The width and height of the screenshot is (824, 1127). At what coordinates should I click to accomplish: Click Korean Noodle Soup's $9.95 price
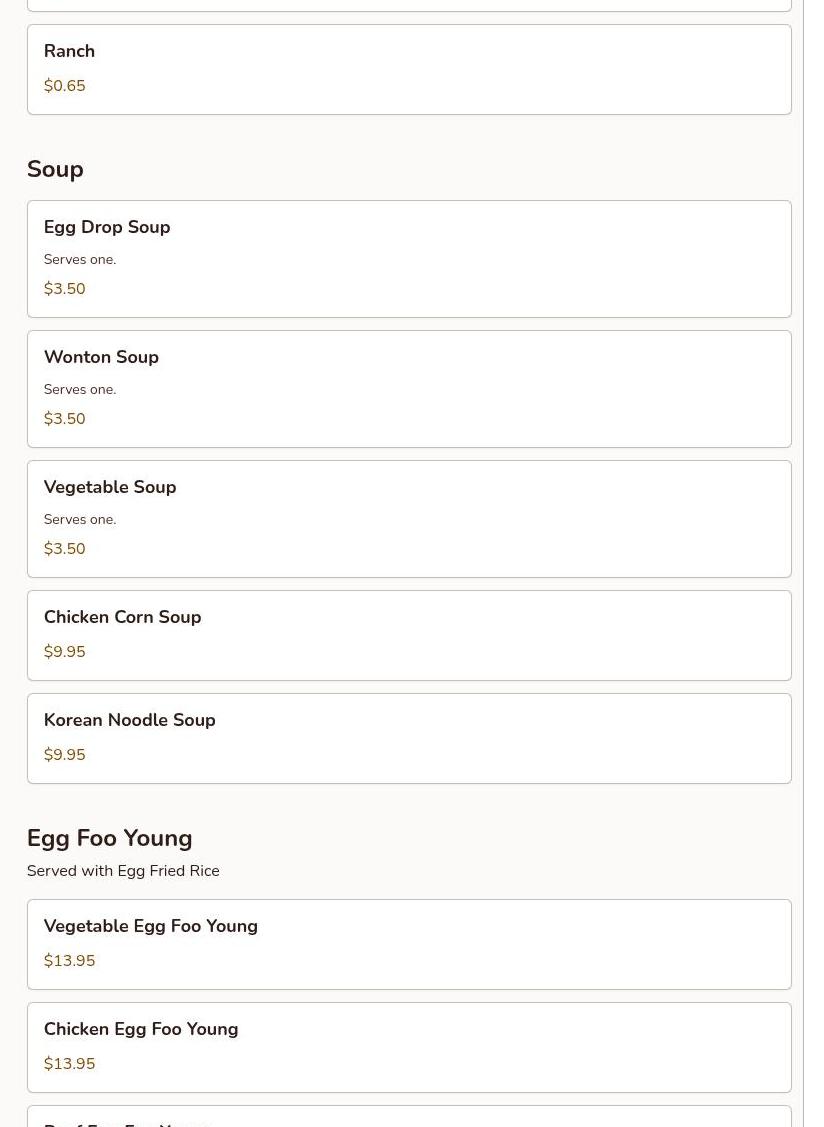(64, 755)
